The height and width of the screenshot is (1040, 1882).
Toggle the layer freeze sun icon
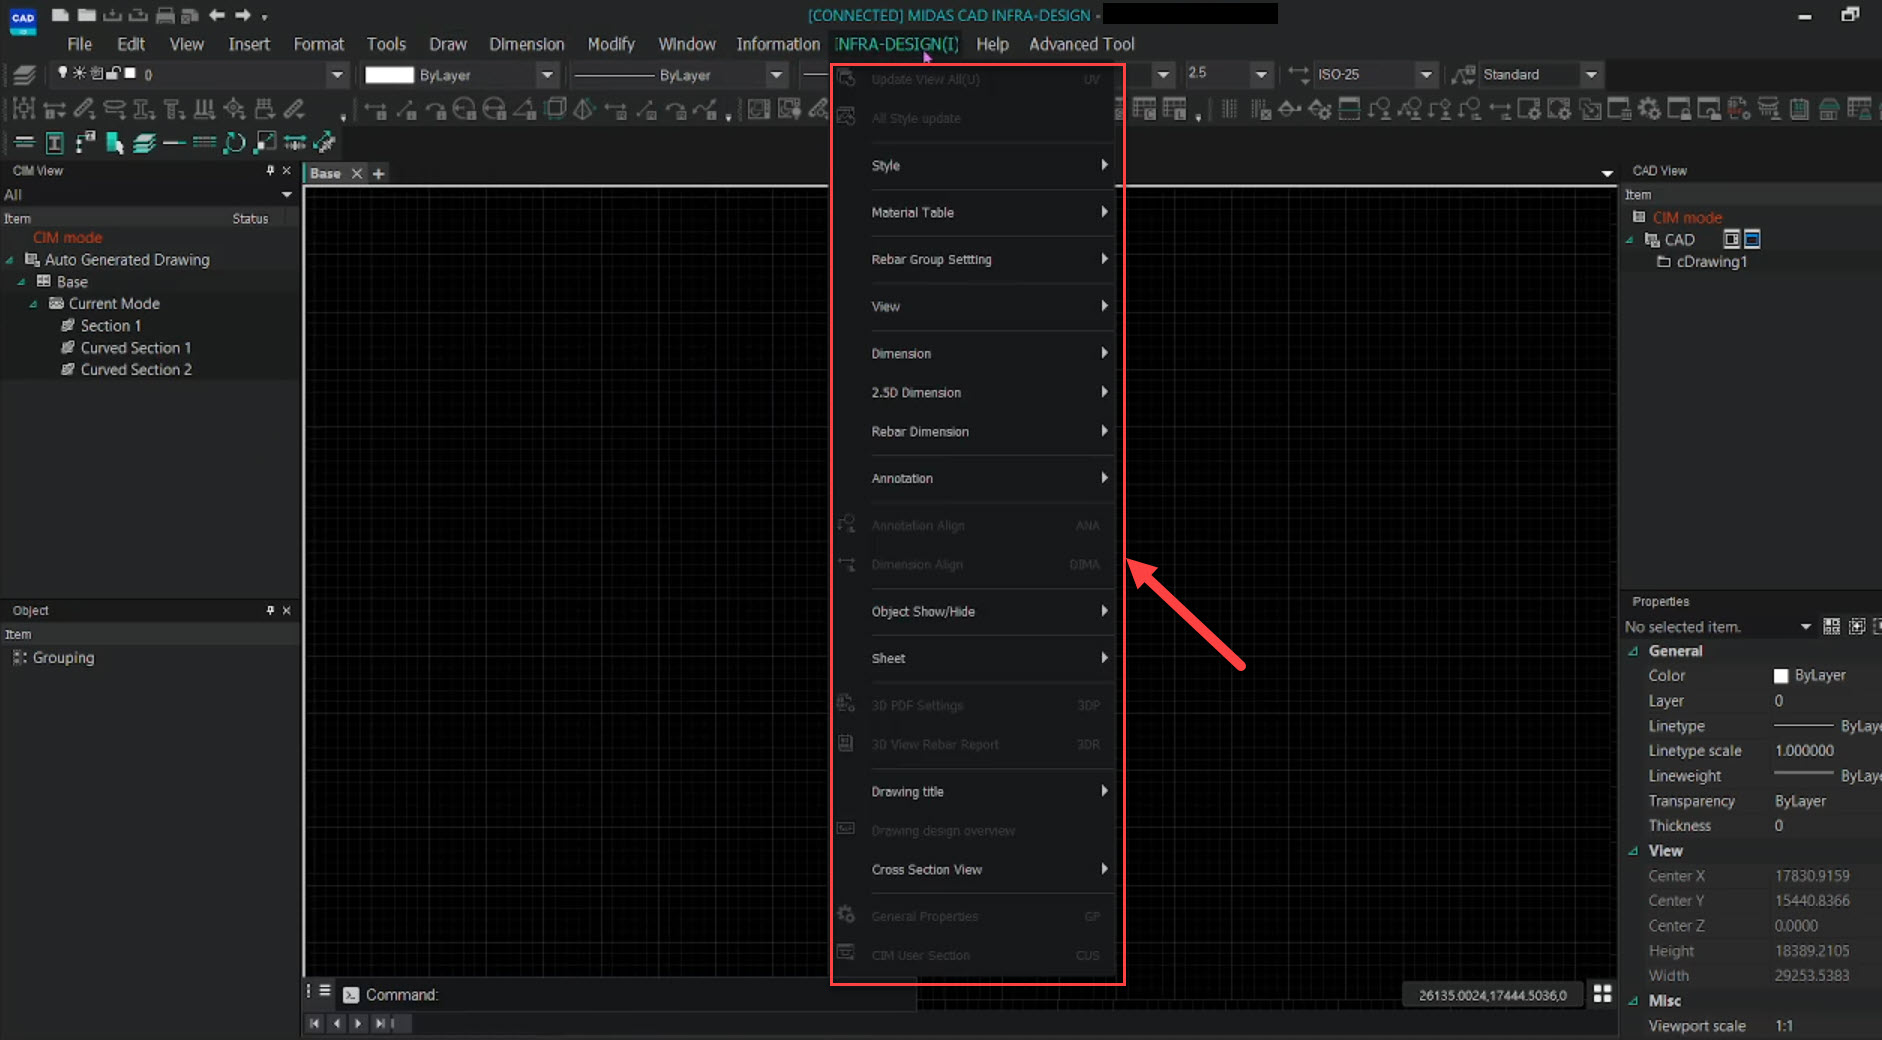pyautogui.click(x=79, y=73)
